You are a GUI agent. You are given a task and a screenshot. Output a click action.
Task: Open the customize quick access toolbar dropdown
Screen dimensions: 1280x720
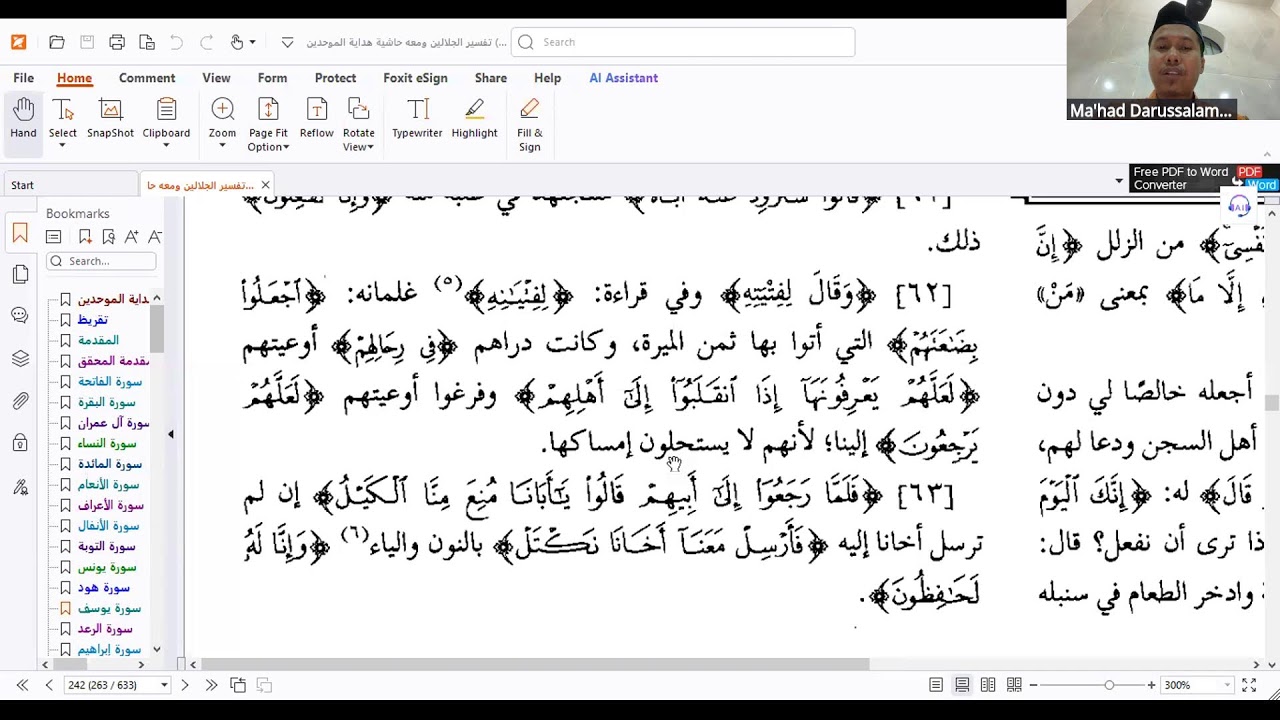pos(287,42)
